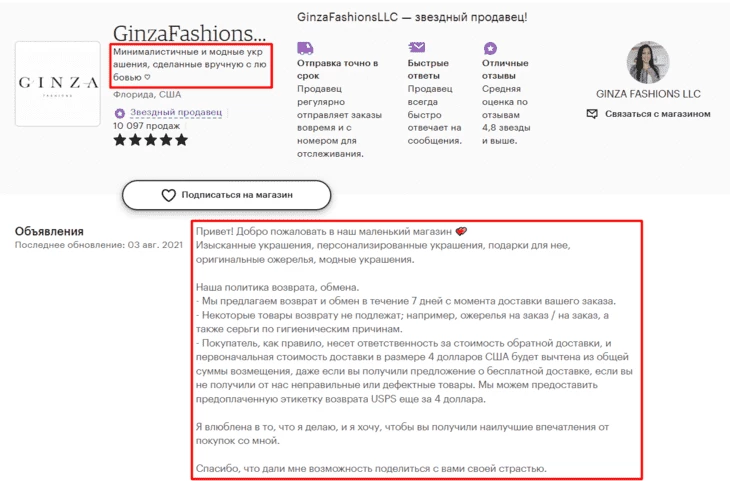Click the Звездный продавец badge link
The width and height of the screenshot is (730, 481).
tap(176, 112)
